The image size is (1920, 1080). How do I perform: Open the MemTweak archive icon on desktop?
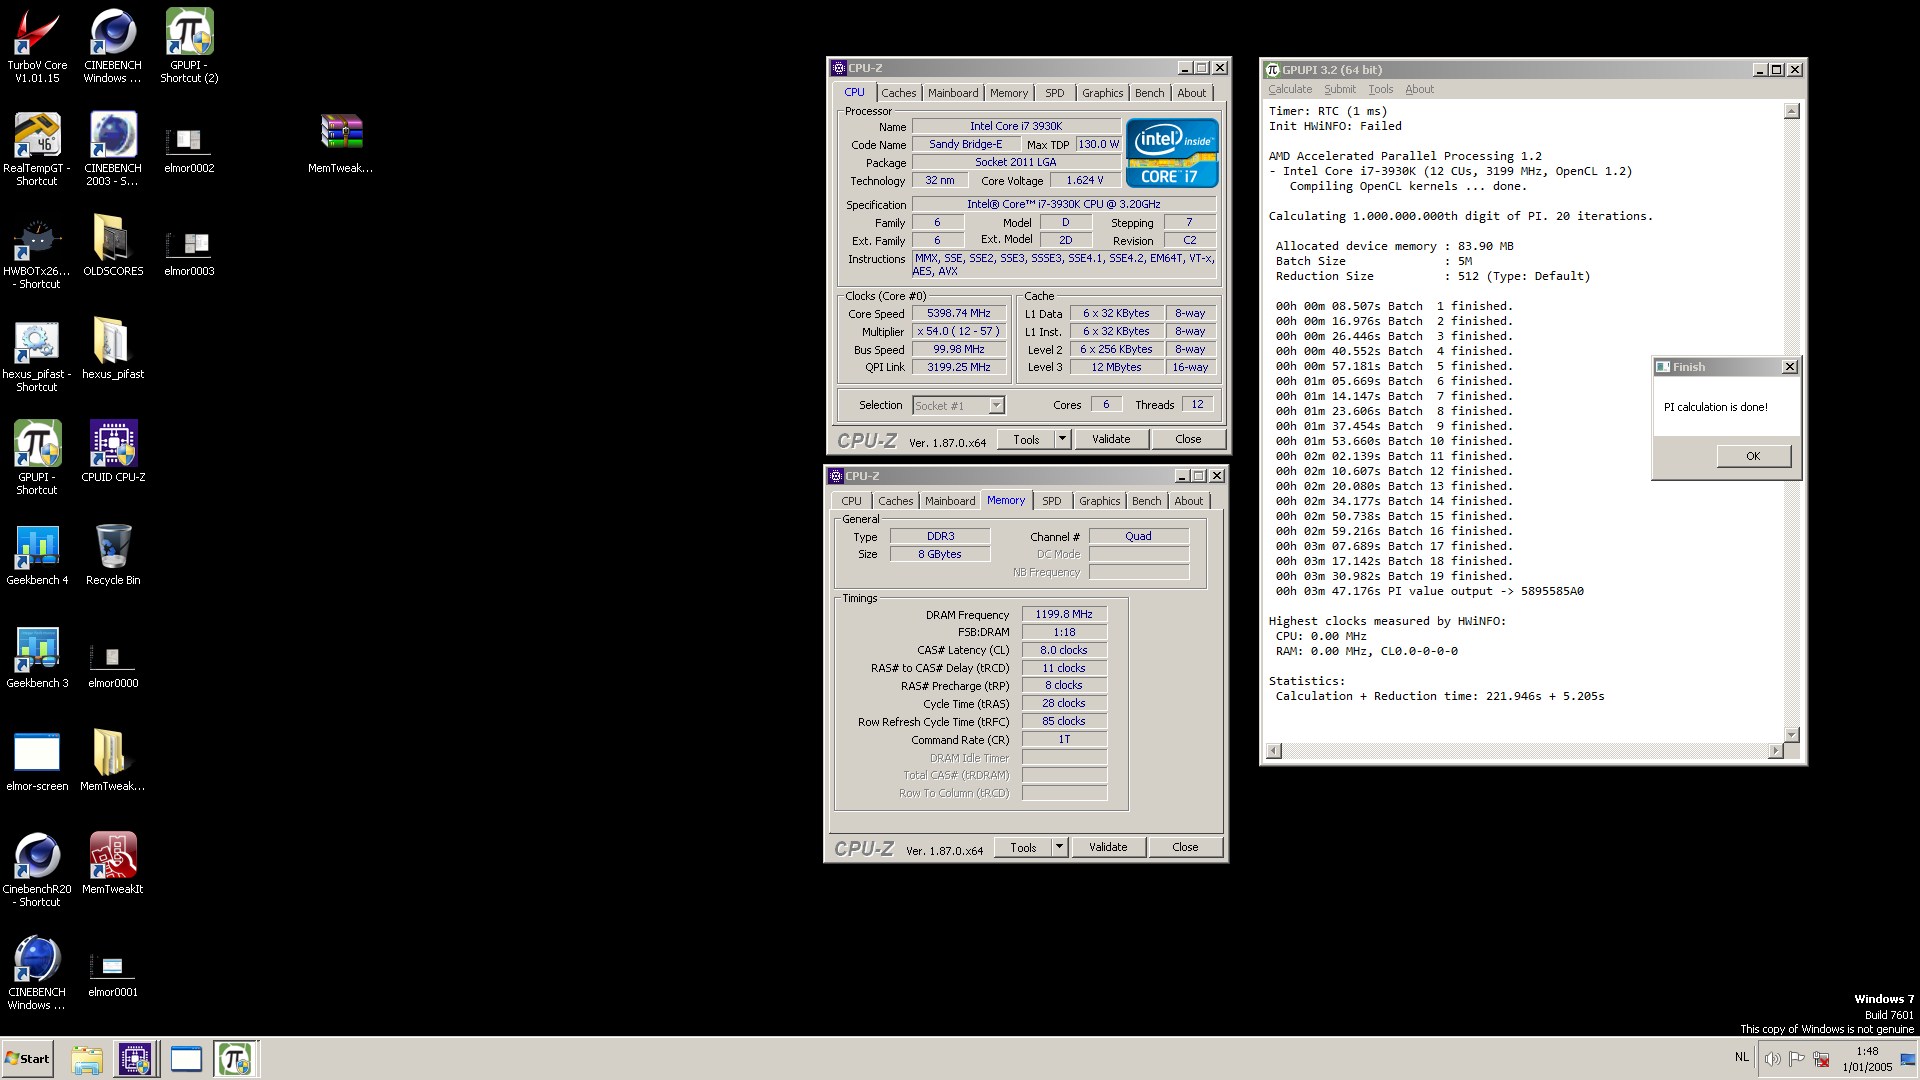point(340,145)
